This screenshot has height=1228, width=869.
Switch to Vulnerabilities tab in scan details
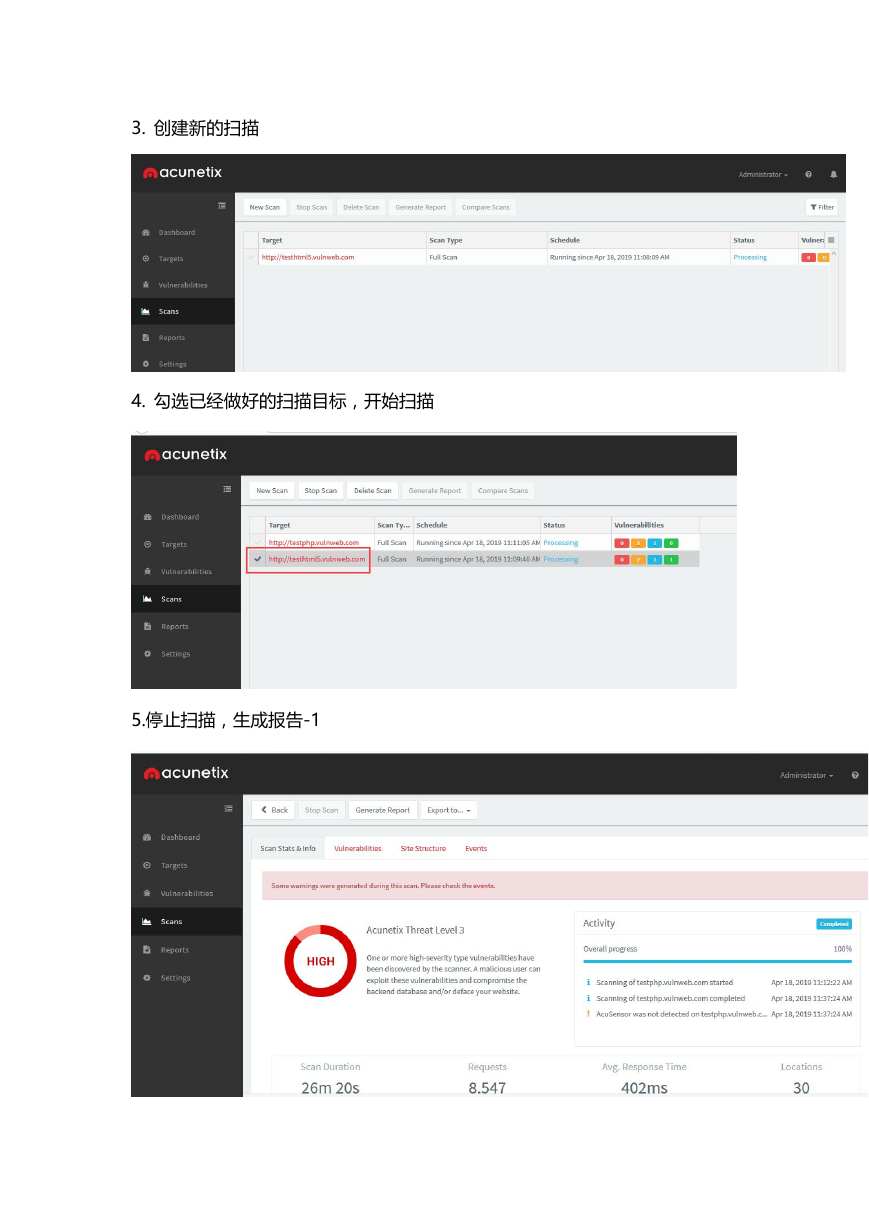[358, 848]
